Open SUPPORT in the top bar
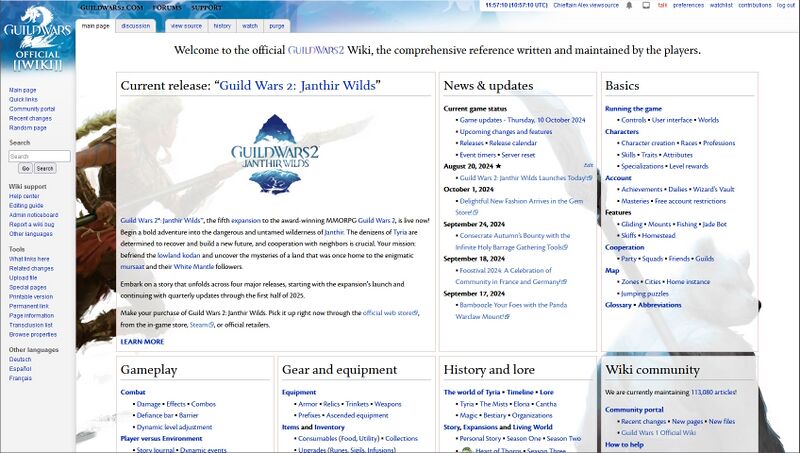The width and height of the screenshot is (800, 453). coord(207,8)
